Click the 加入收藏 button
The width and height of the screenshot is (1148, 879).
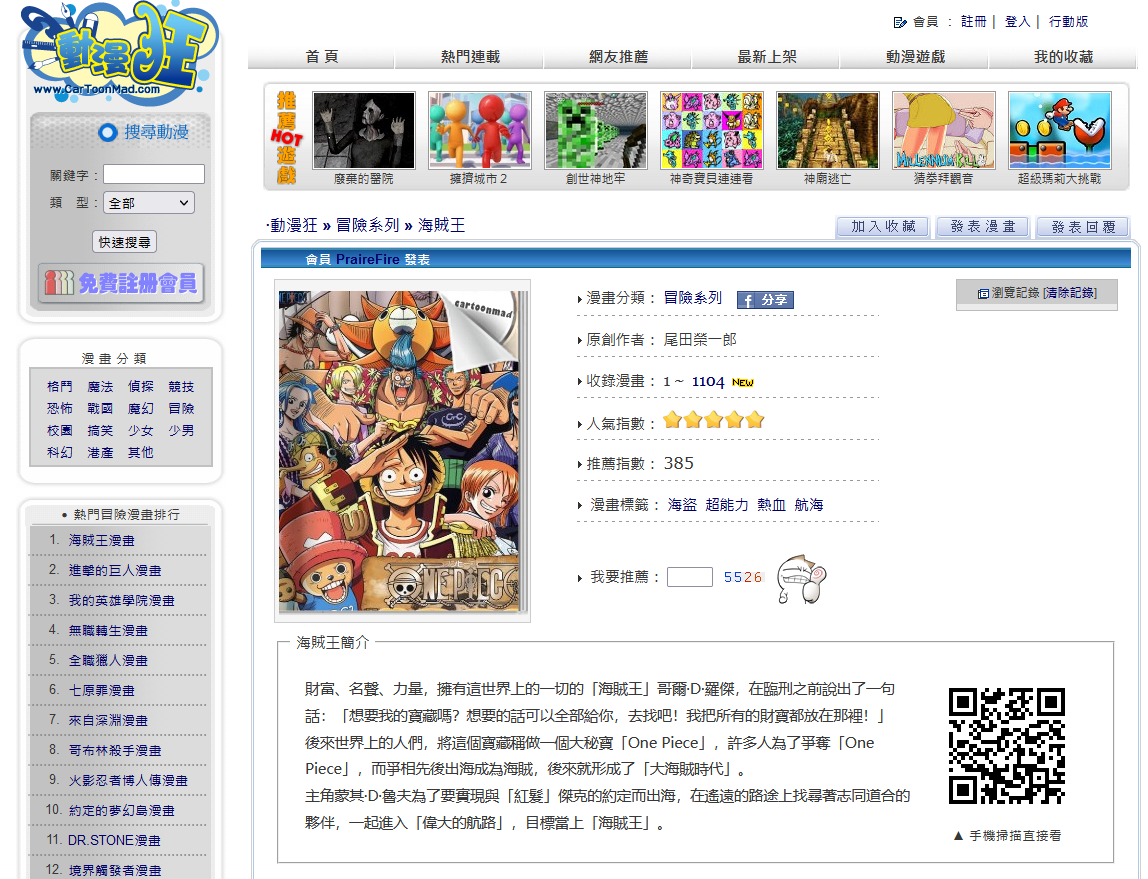point(882,227)
